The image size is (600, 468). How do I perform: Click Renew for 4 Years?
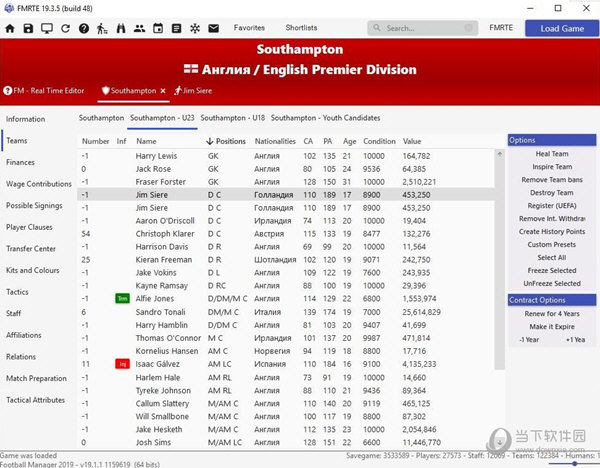point(551,314)
